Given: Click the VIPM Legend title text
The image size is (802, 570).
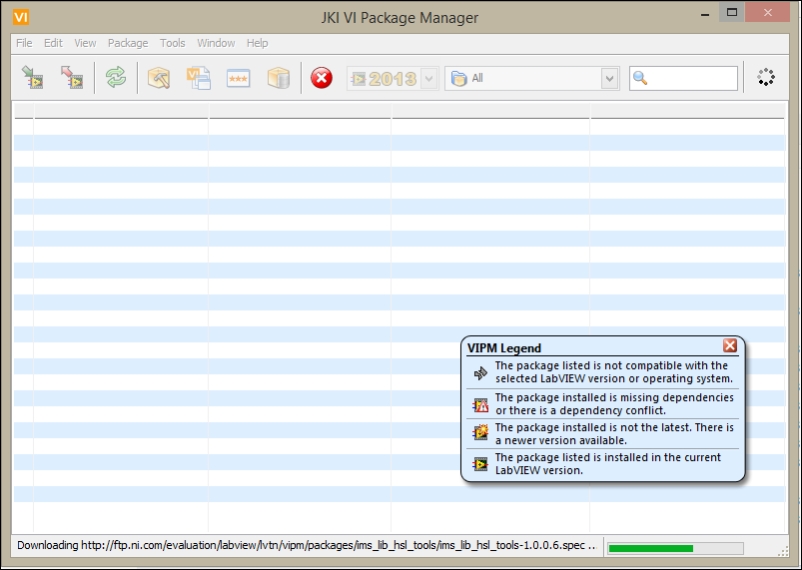Looking at the screenshot, I should pos(504,348).
